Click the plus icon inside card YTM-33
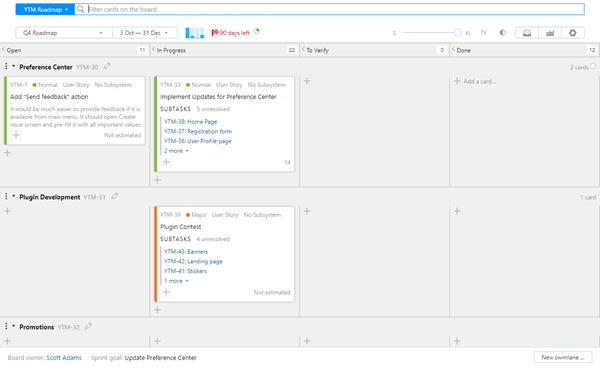The height and width of the screenshot is (374, 600). coord(166,162)
